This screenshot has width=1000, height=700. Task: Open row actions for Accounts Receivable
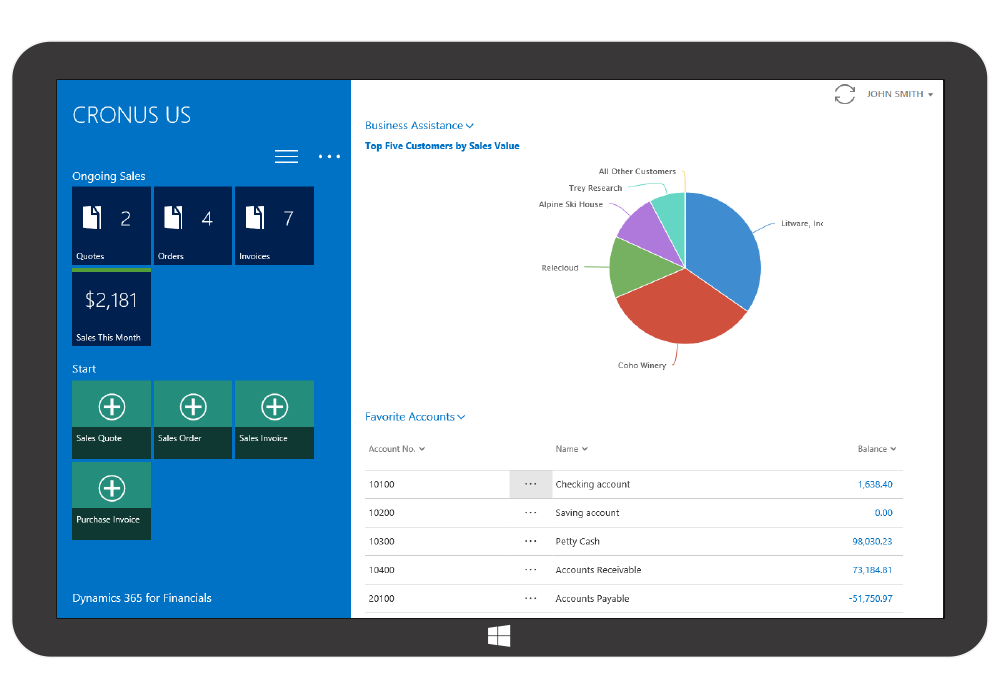click(x=531, y=570)
